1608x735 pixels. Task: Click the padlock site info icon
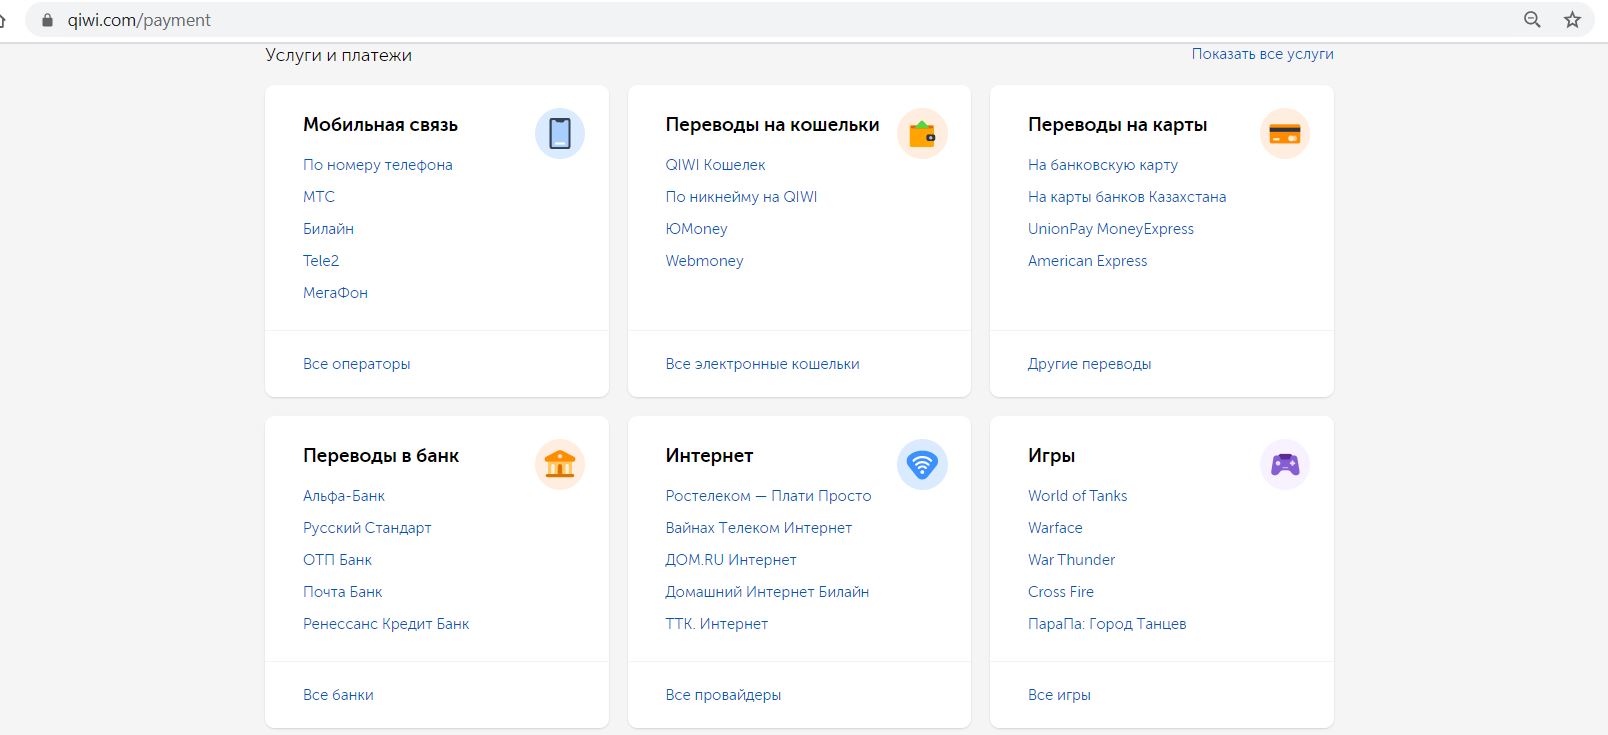point(47,20)
